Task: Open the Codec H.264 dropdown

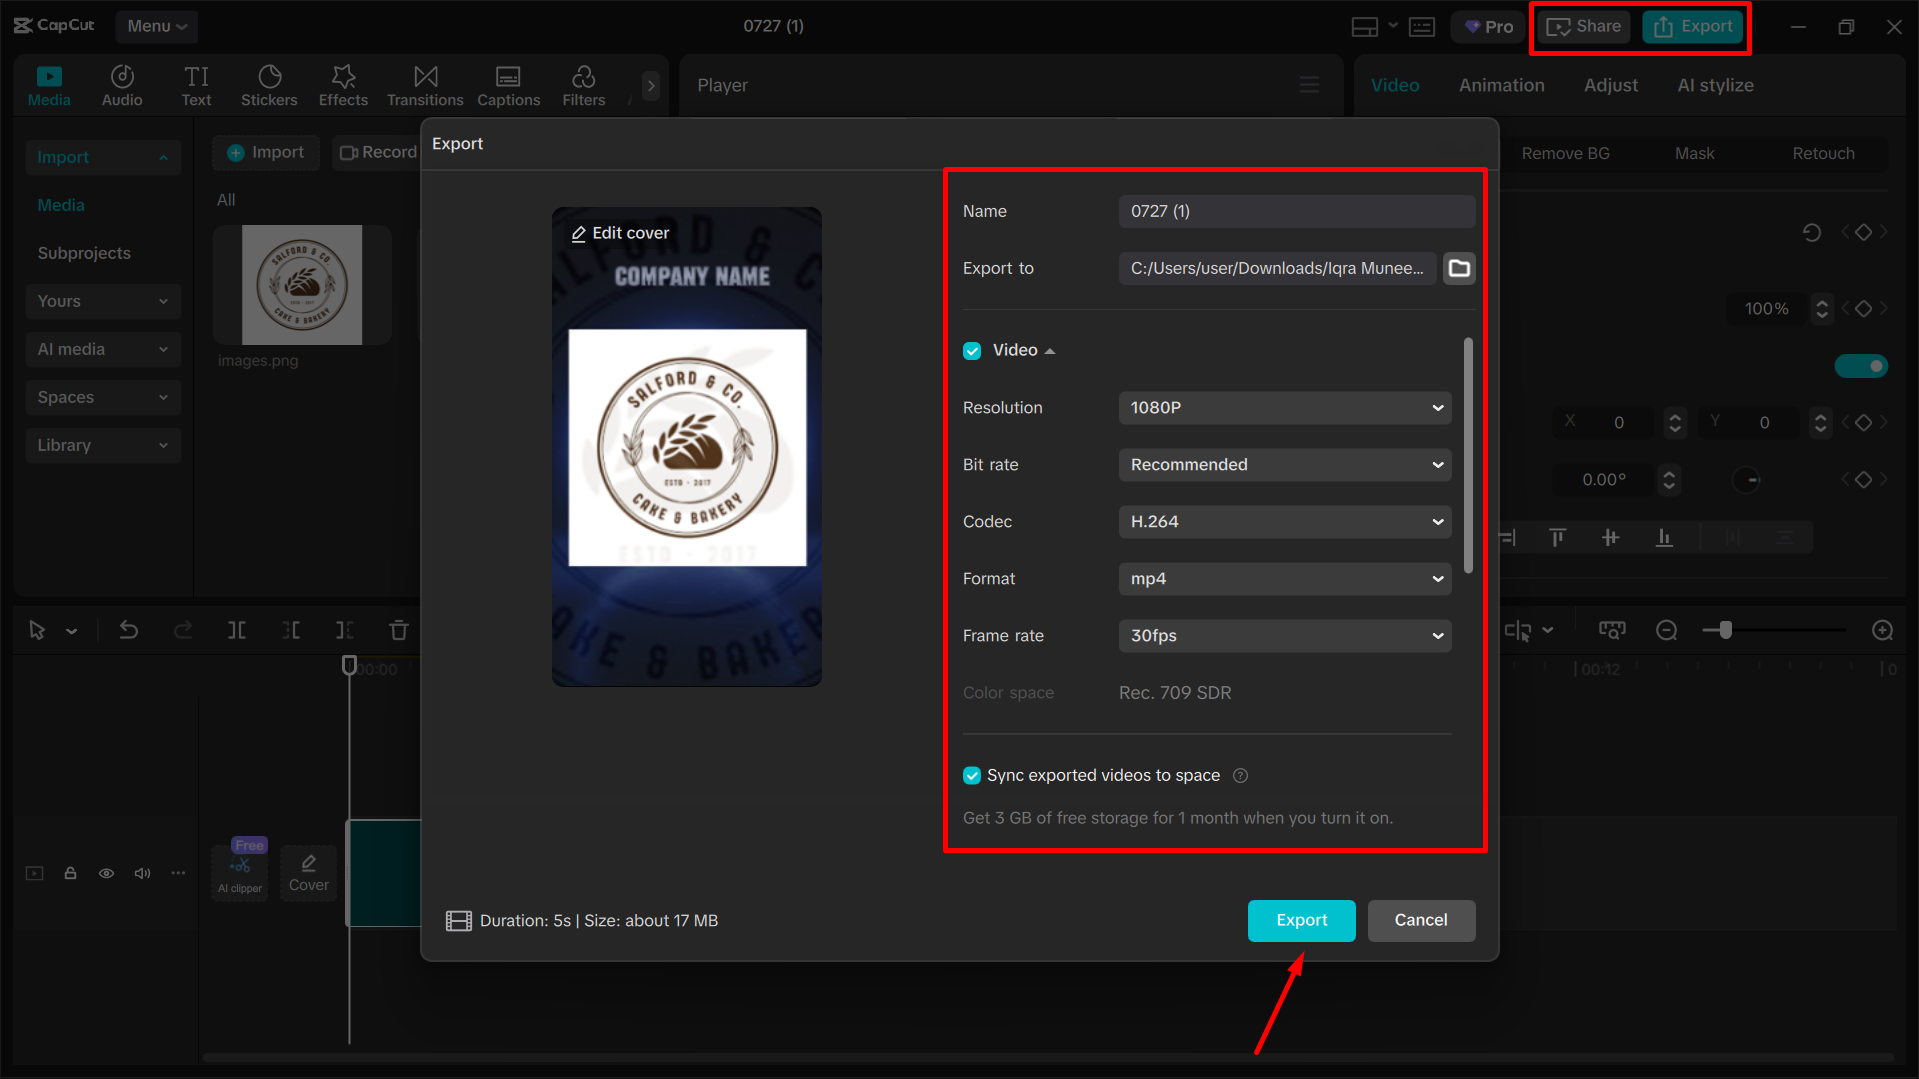Action: click(x=1285, y=522)
